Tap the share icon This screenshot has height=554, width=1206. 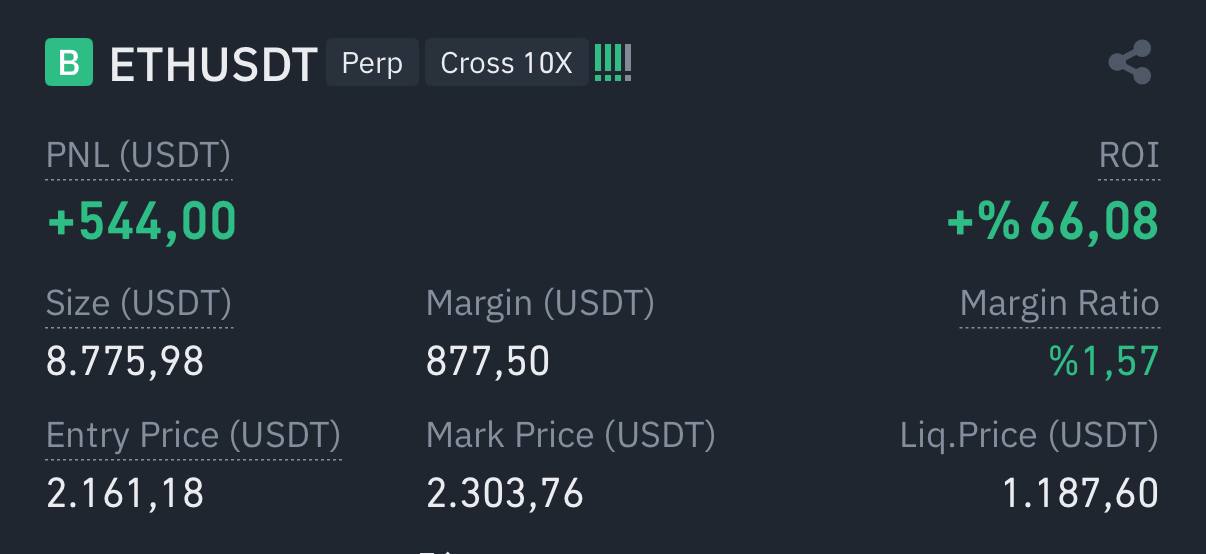tap(1130, 63)
